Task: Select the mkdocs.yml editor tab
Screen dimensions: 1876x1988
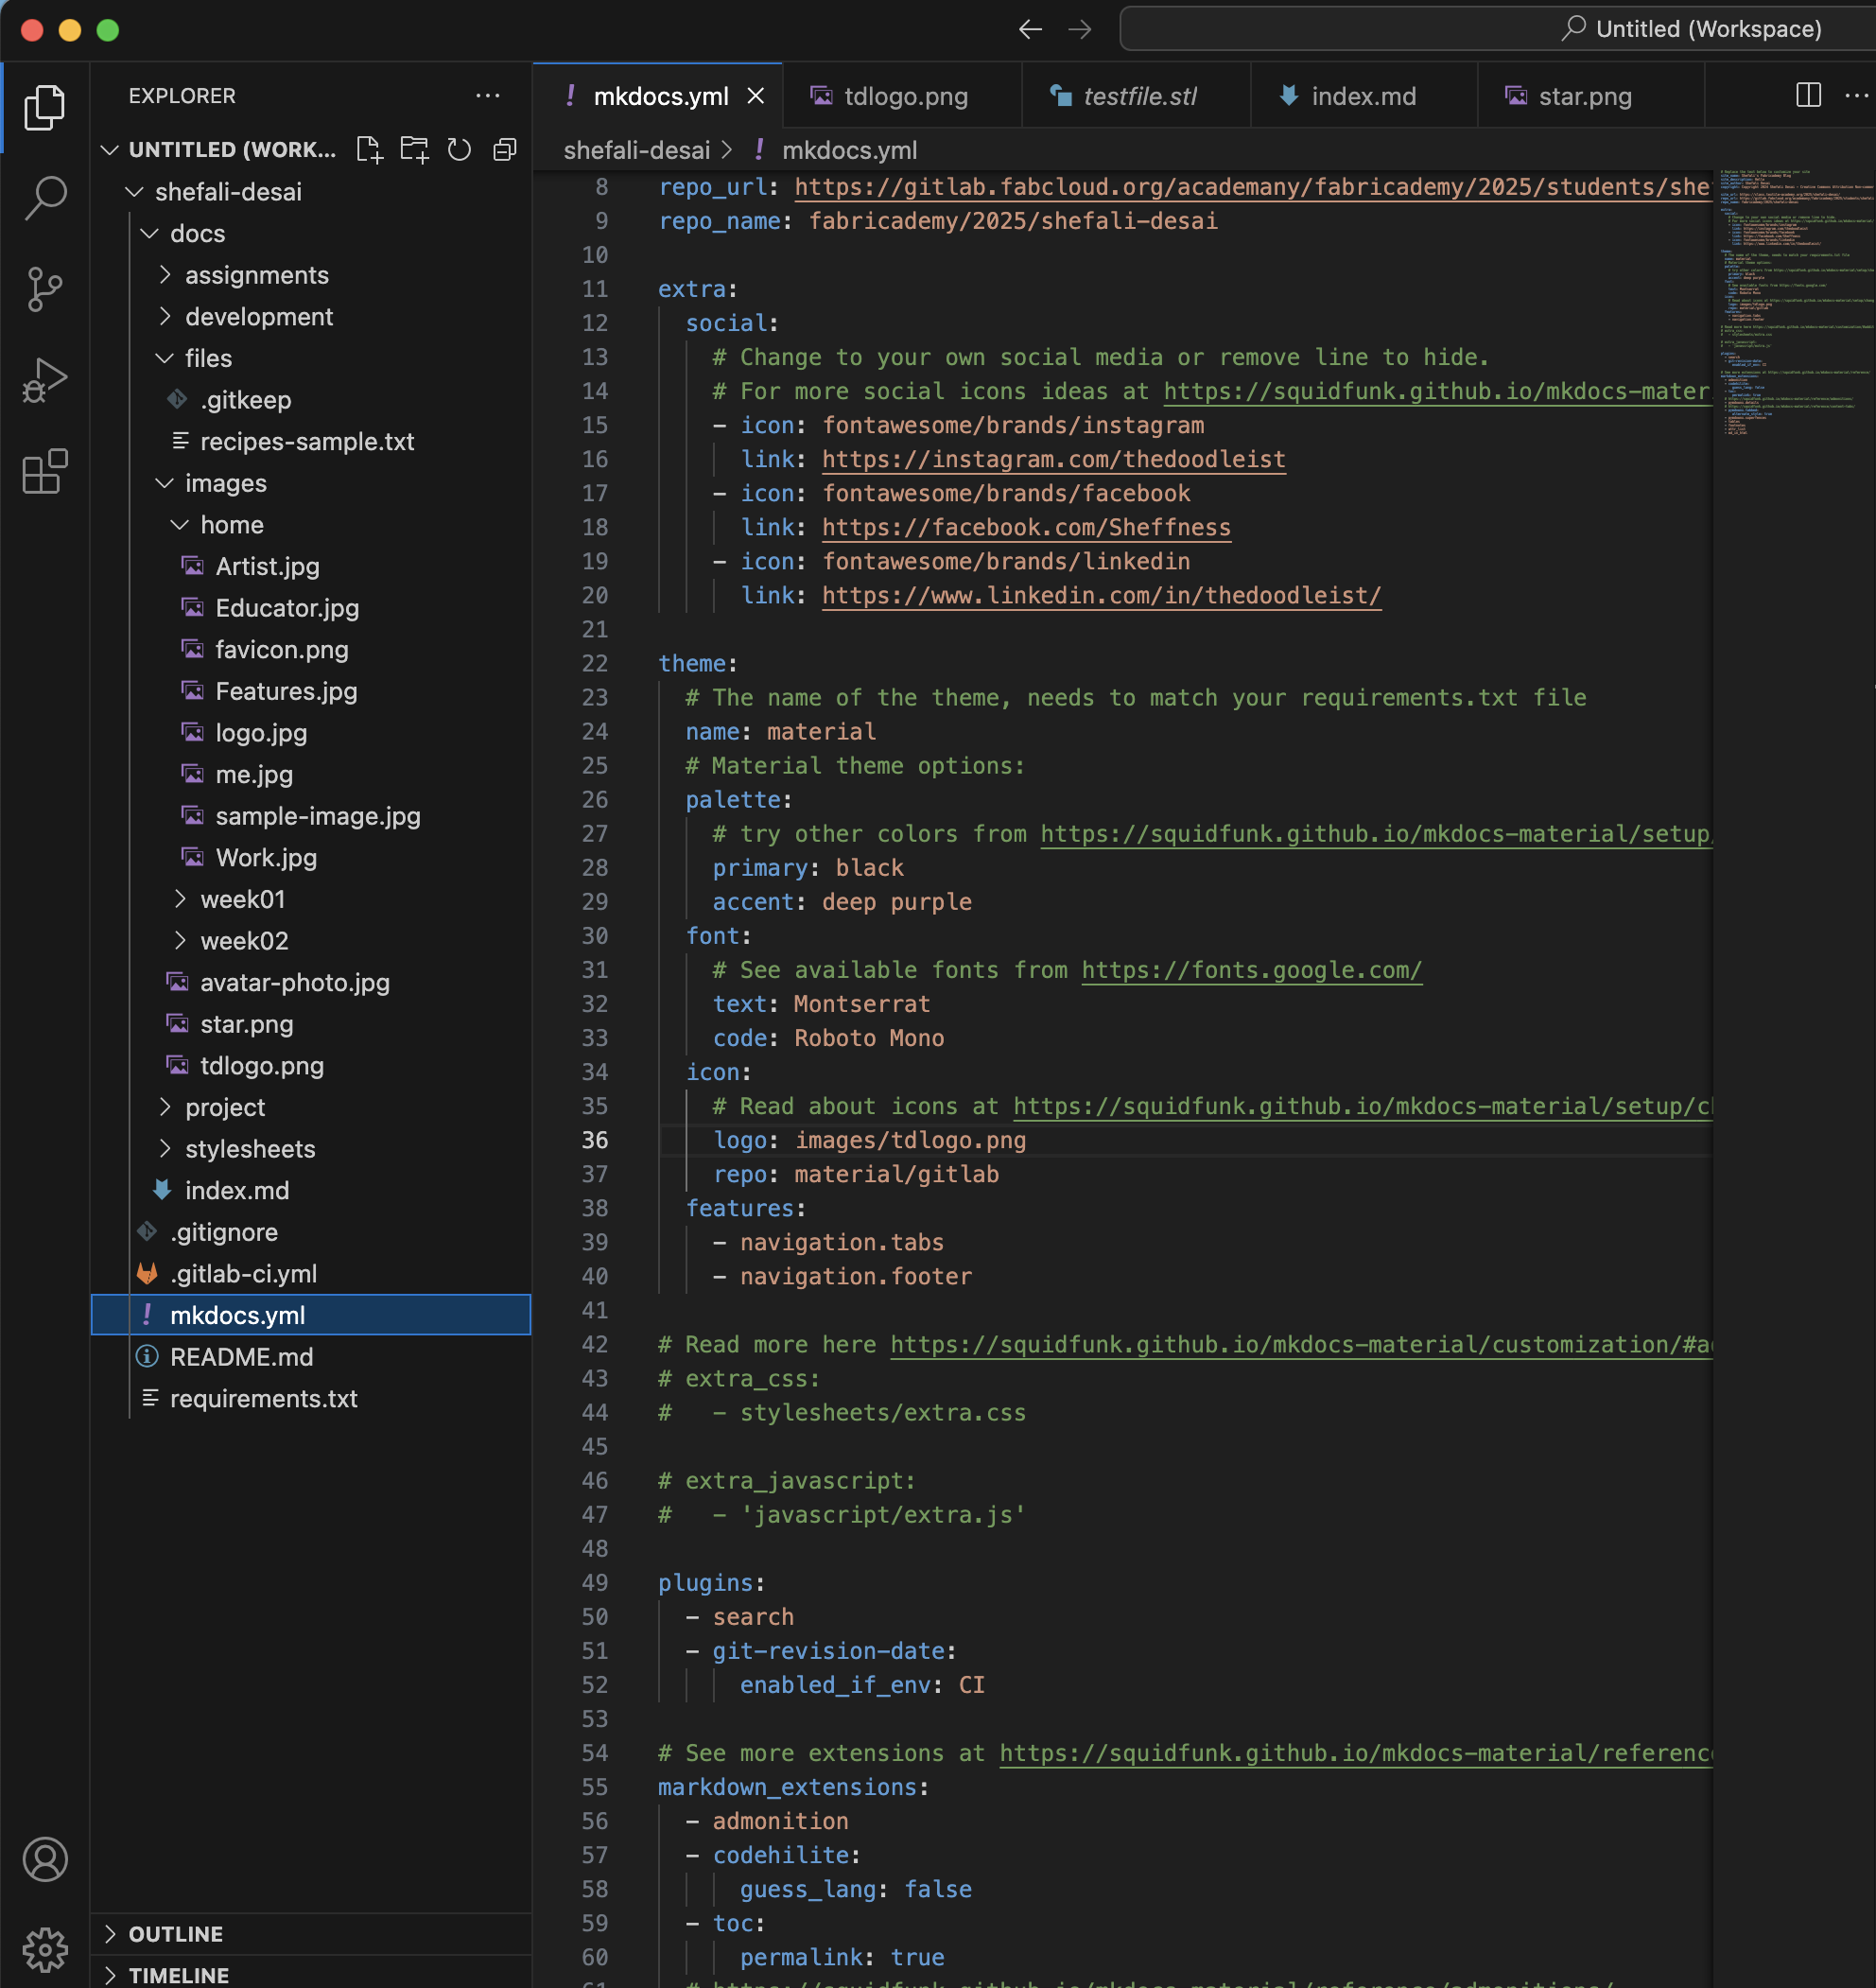Action: click(x=659, y=96)
